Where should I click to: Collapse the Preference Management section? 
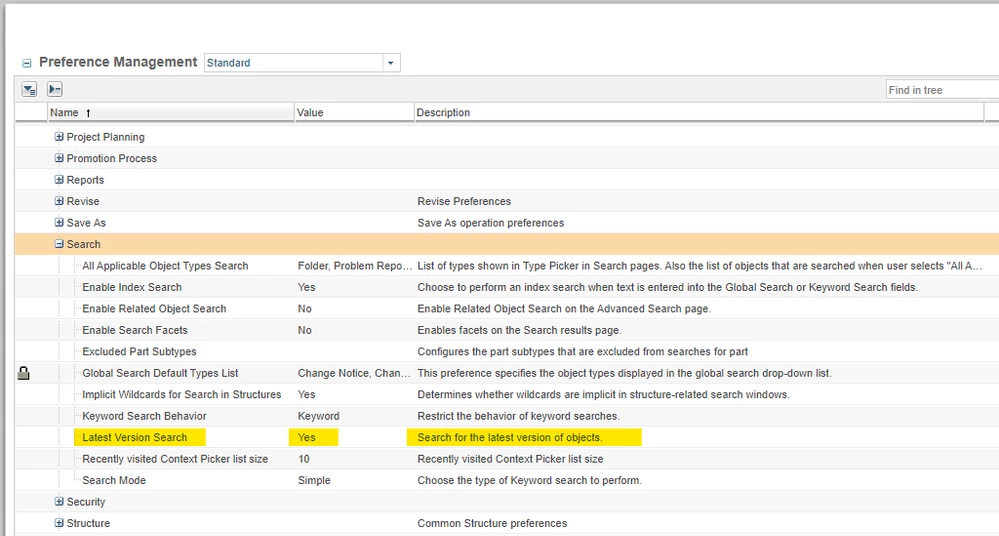pyautogui.click(x=27, y=63)
